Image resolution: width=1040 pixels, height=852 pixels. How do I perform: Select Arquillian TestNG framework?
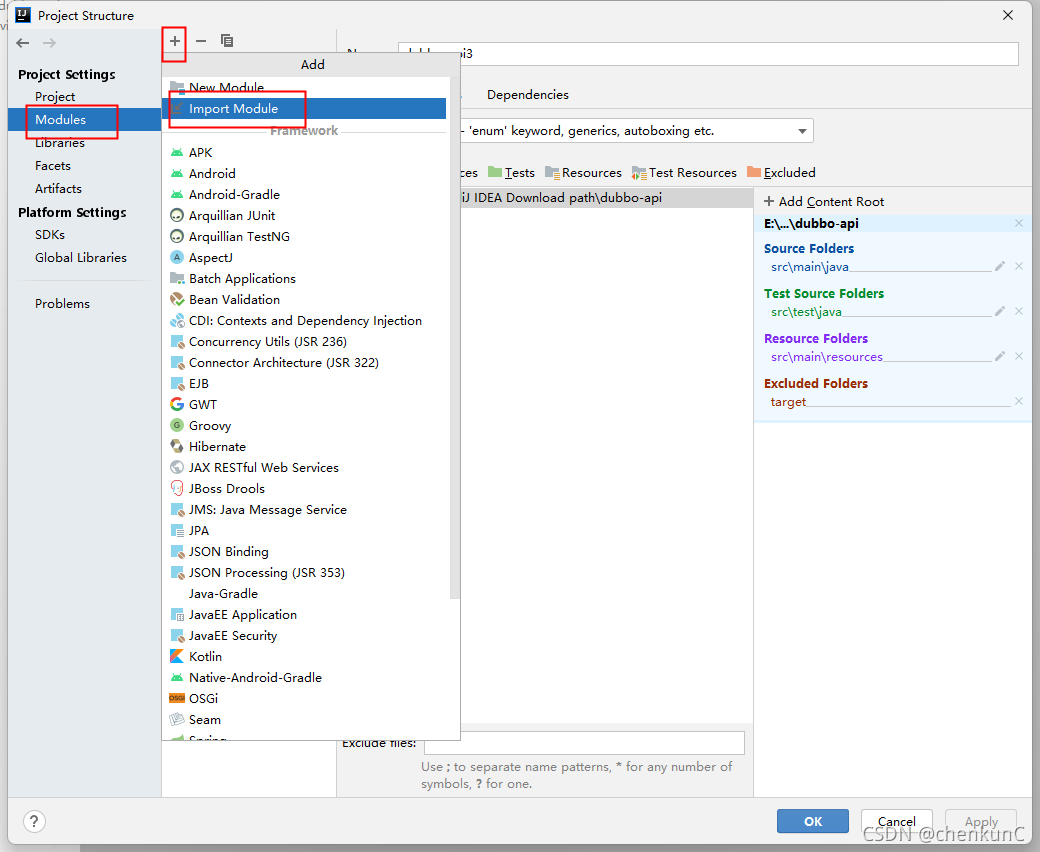point(304,237)
